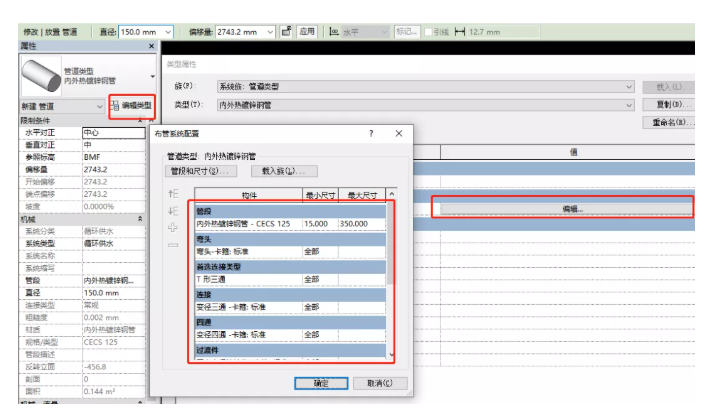
Task: Click the 12.7 mm leader length field
Action: point(503,32)
